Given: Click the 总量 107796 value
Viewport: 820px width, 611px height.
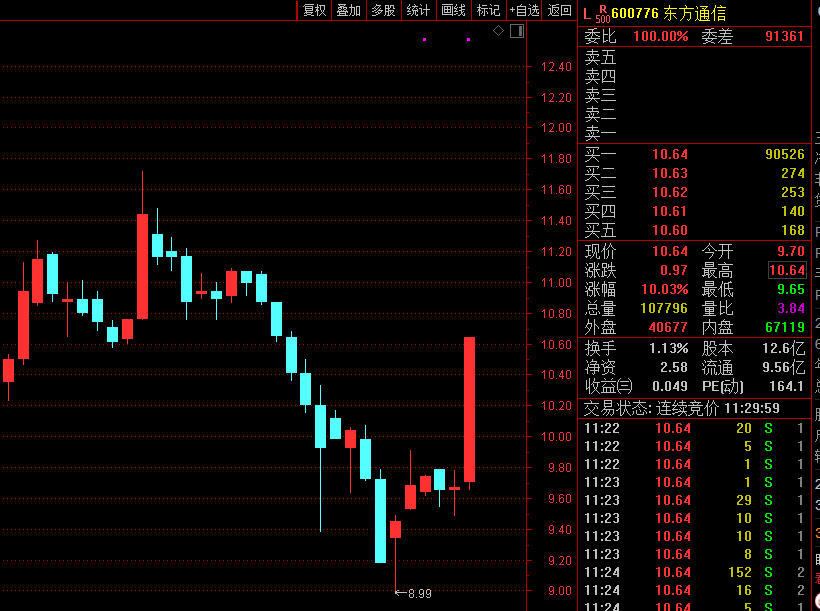Looking at the screenshot, I should 664,308.
